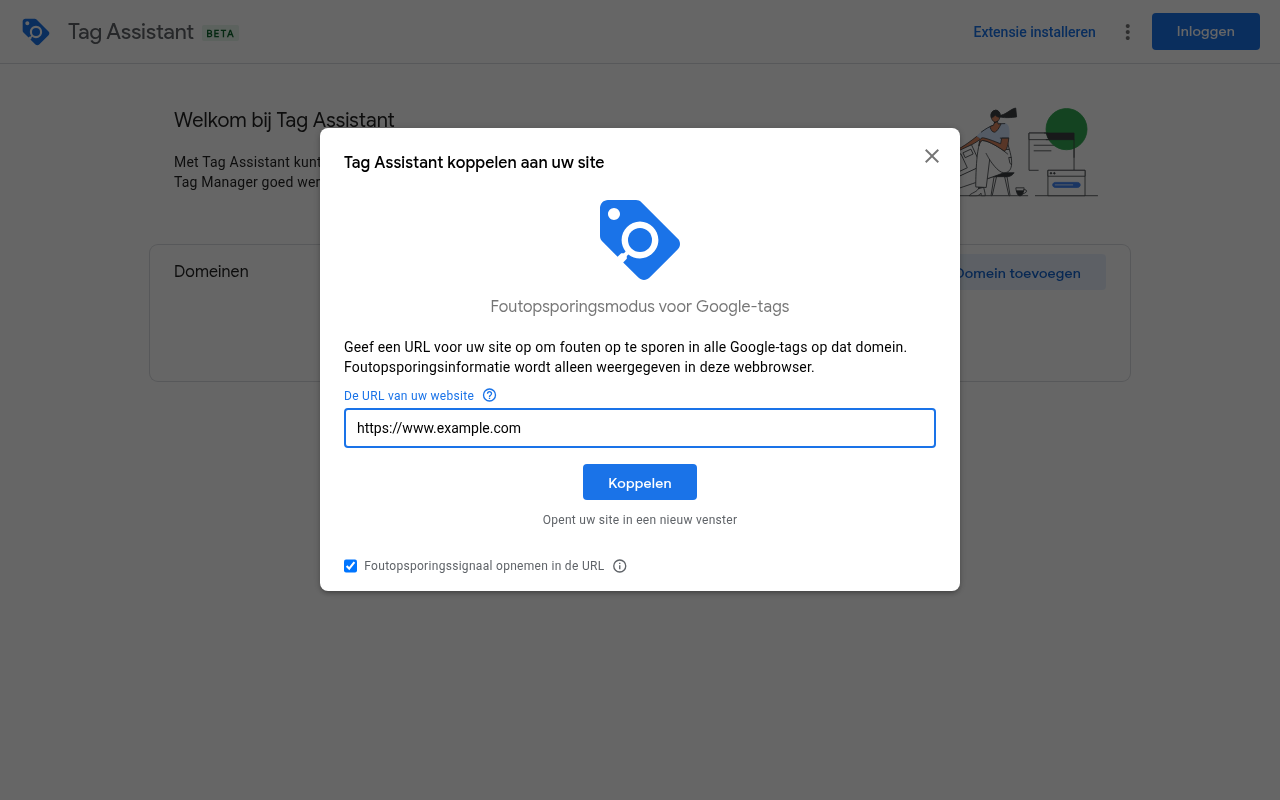This screenshot has width=1280, height=800.
Task: Close the Tag Assistant koppelen dialog
Action: click(x=932, y=156)
